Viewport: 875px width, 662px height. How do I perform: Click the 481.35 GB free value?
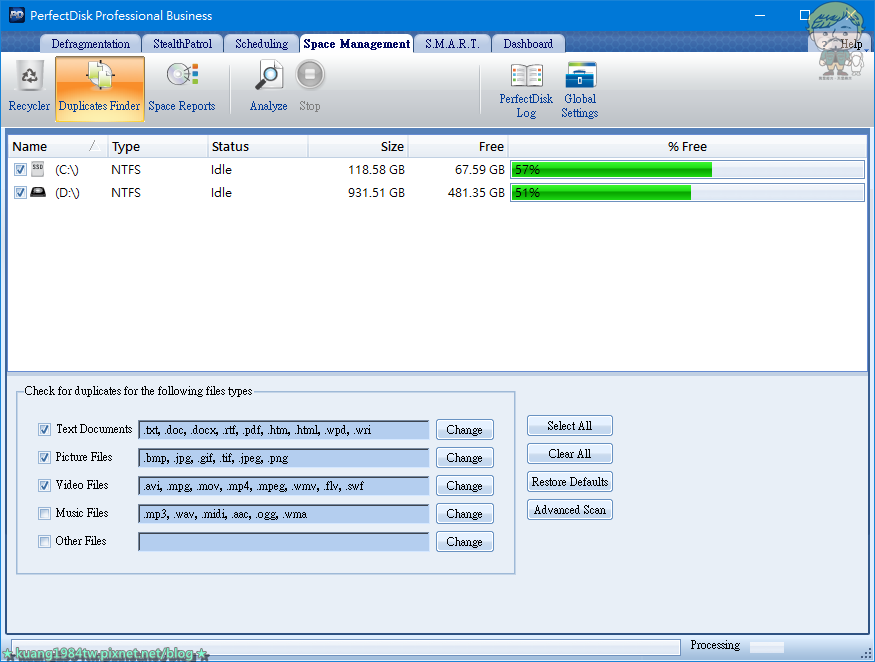tap(476, 193)
